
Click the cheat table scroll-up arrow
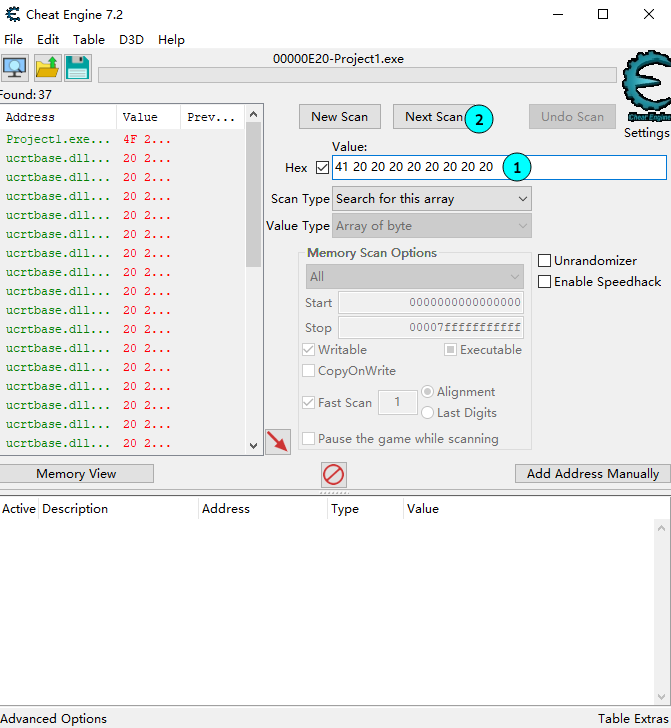[x=662, y=528]
